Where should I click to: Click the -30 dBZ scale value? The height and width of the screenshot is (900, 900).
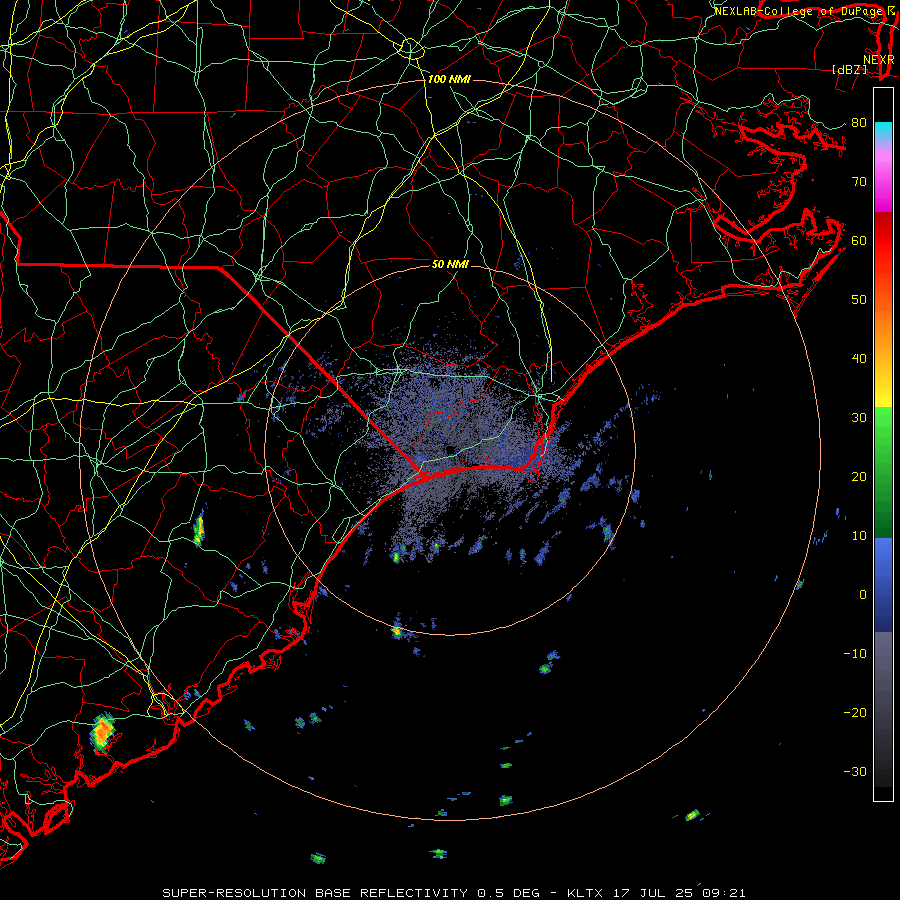click(x=855, y=772)
